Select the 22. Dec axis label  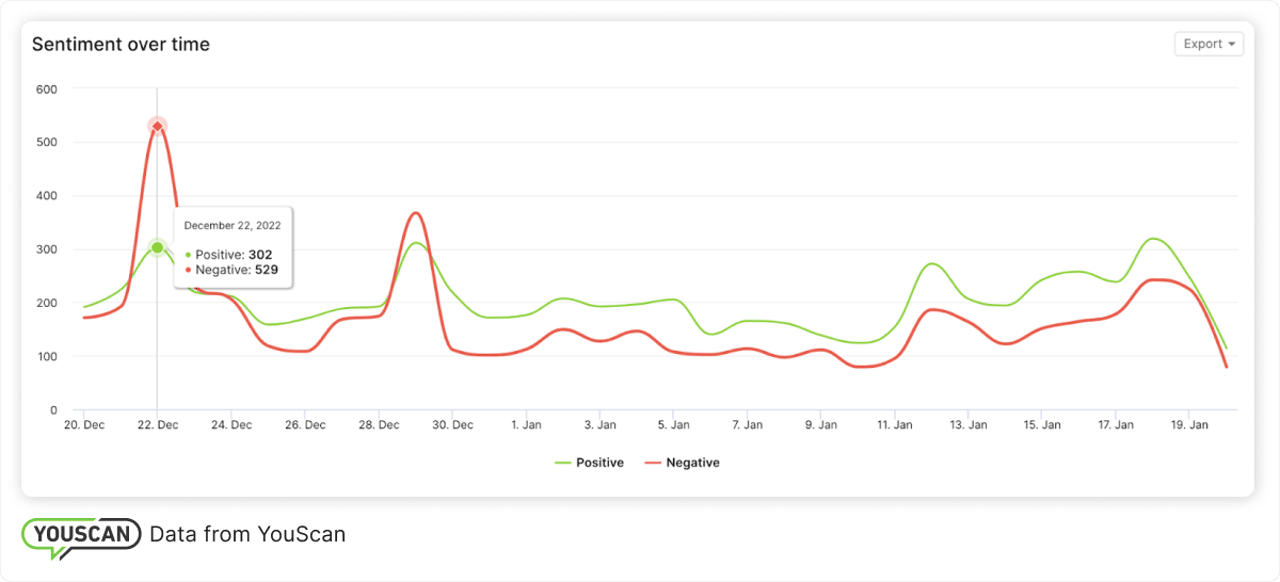[x=156, y=424]
